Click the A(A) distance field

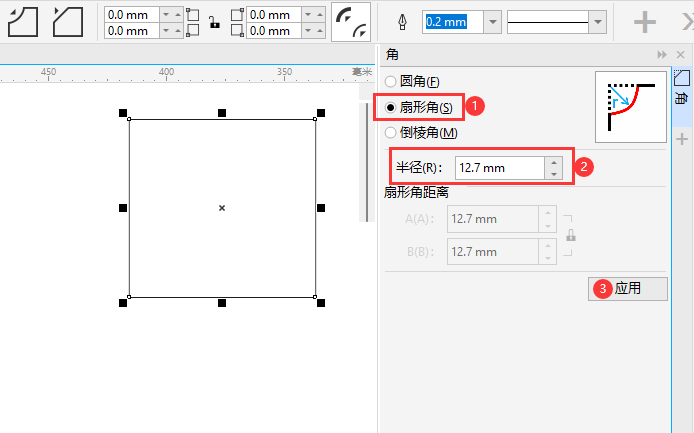click(493, 219)
